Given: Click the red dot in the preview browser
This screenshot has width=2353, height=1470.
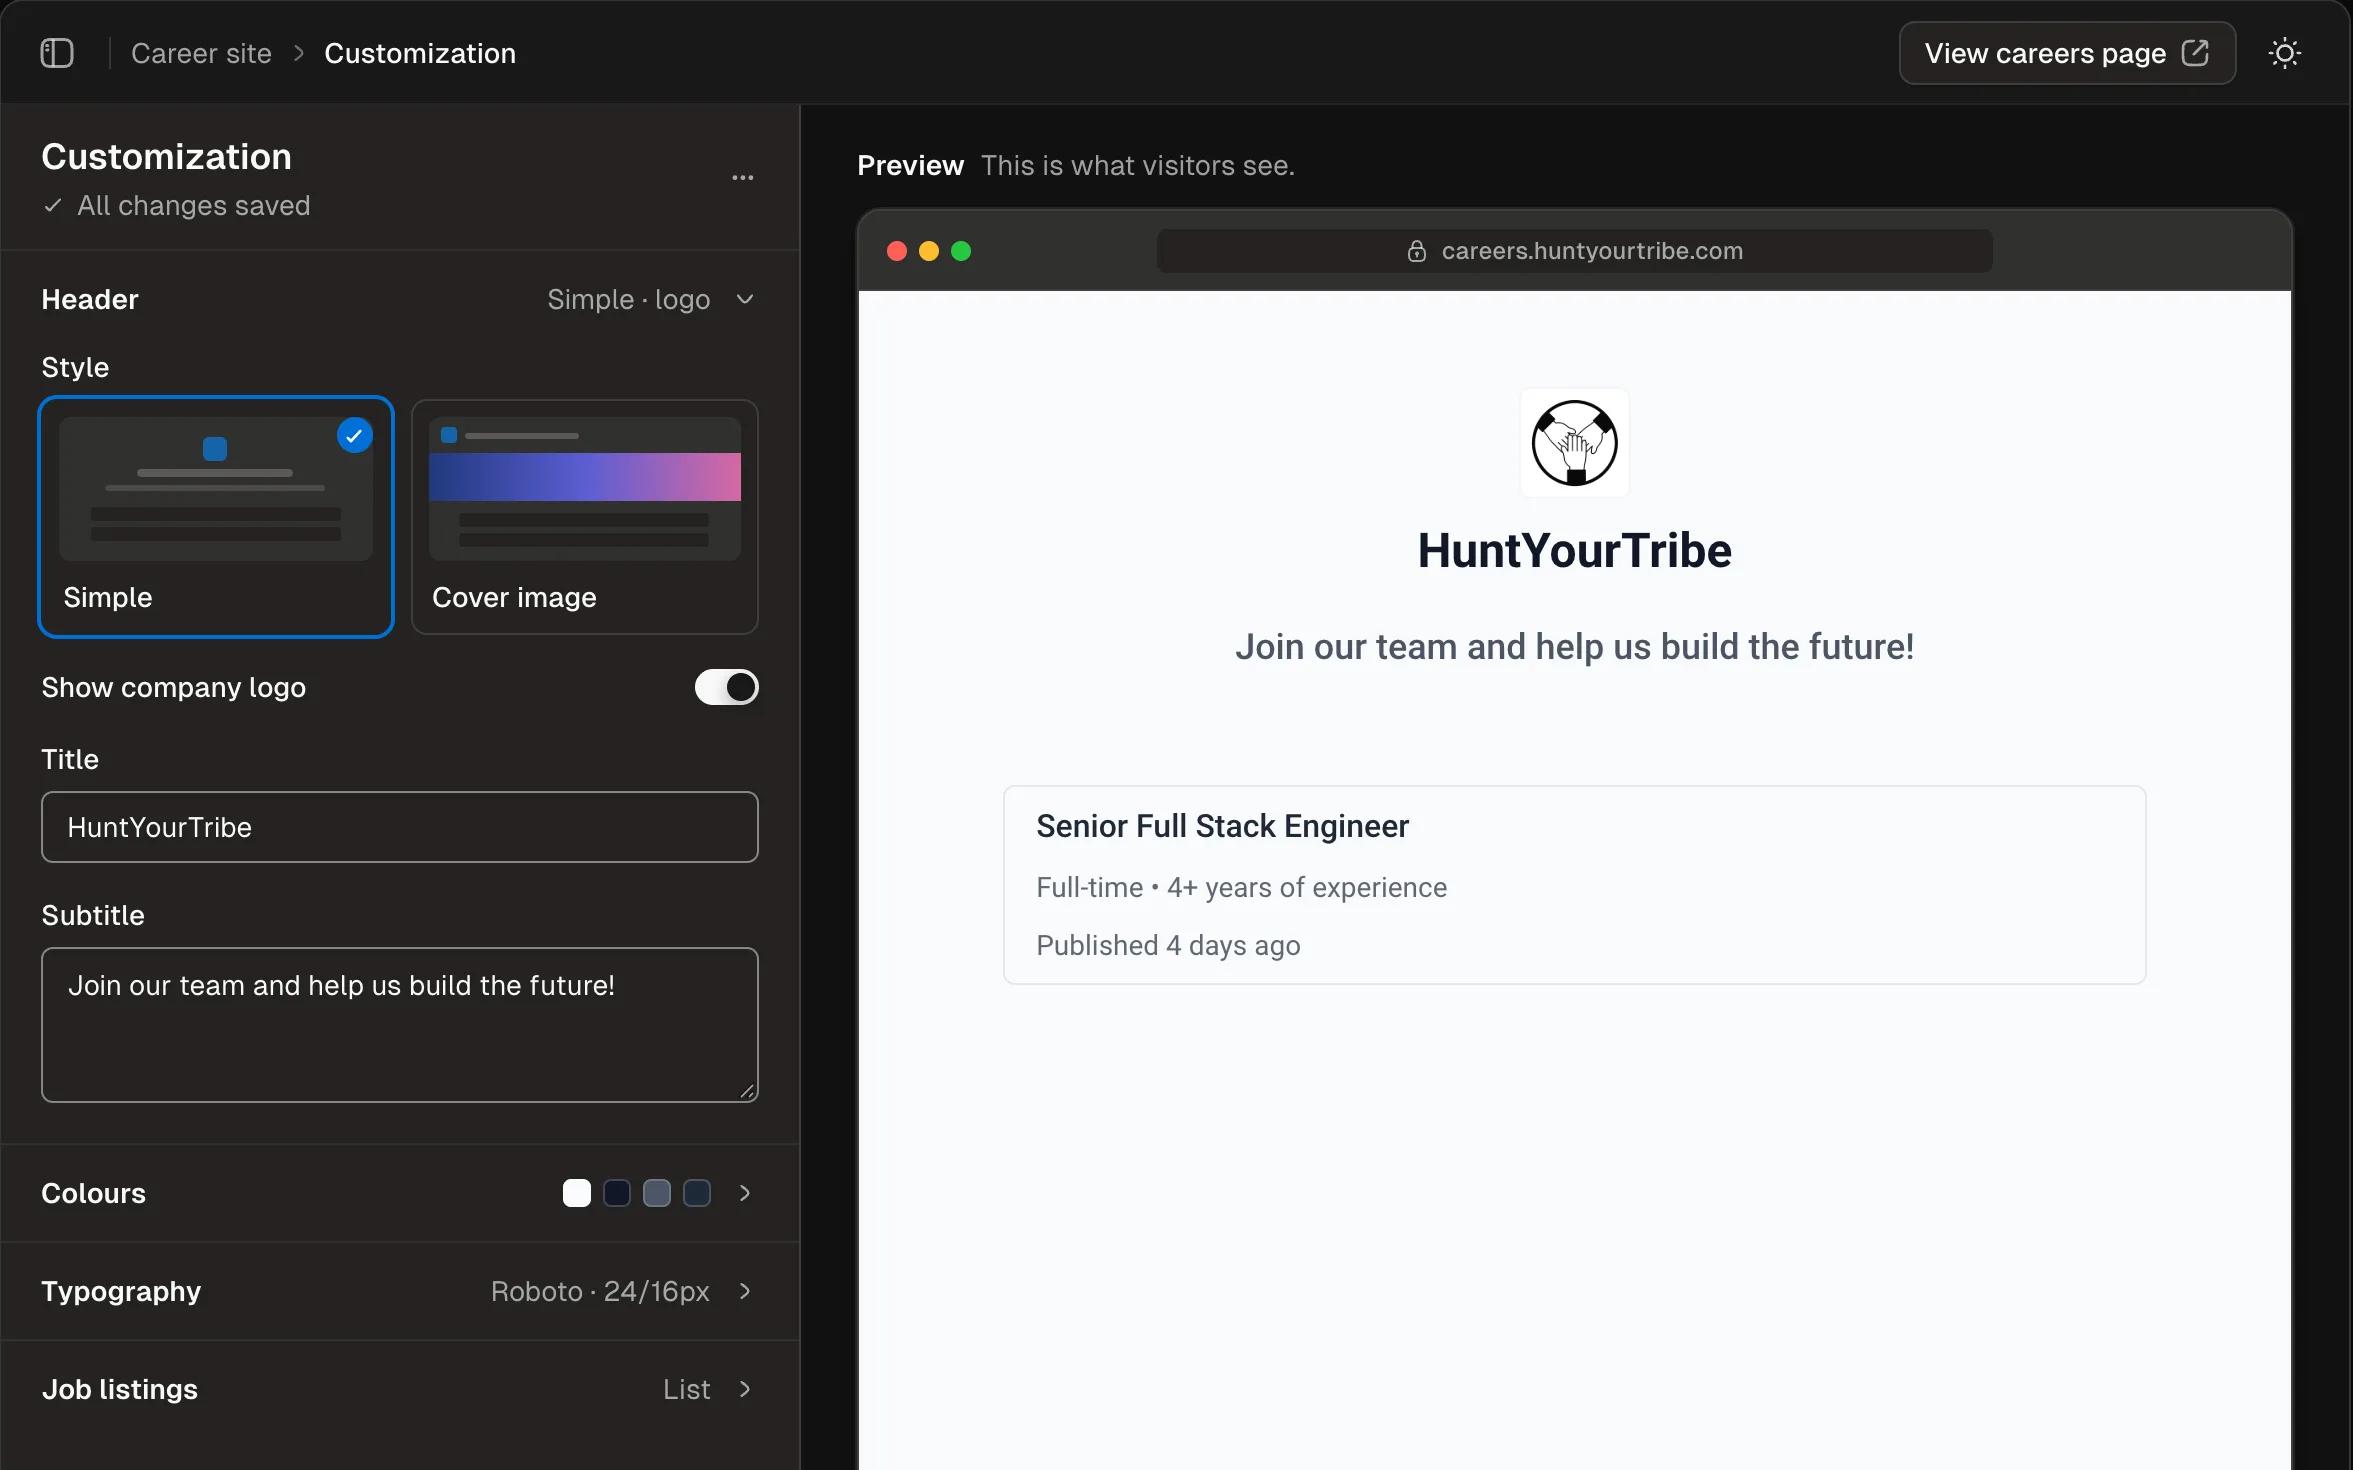Looking at the screenshot, I should pyautogui.click(x=897, y=251).
